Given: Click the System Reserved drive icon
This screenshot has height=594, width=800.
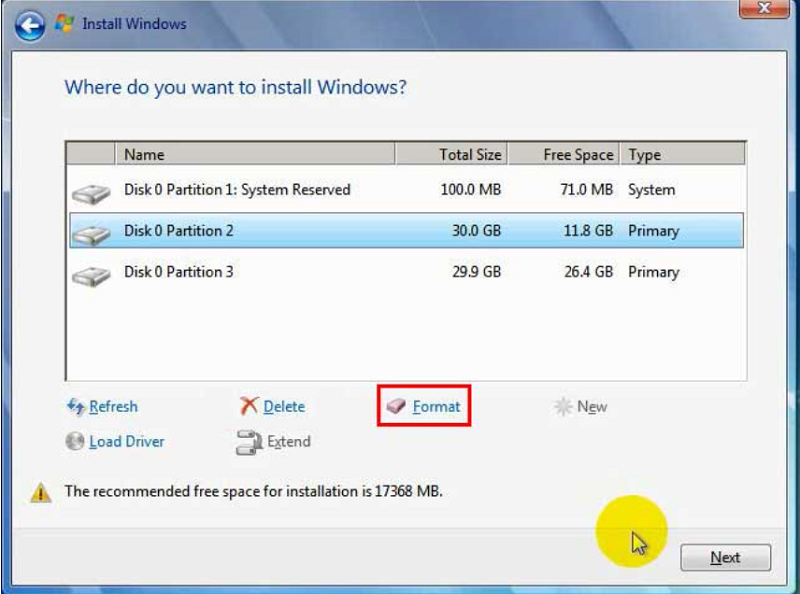Looking at the screenshot, I should 91,192.
